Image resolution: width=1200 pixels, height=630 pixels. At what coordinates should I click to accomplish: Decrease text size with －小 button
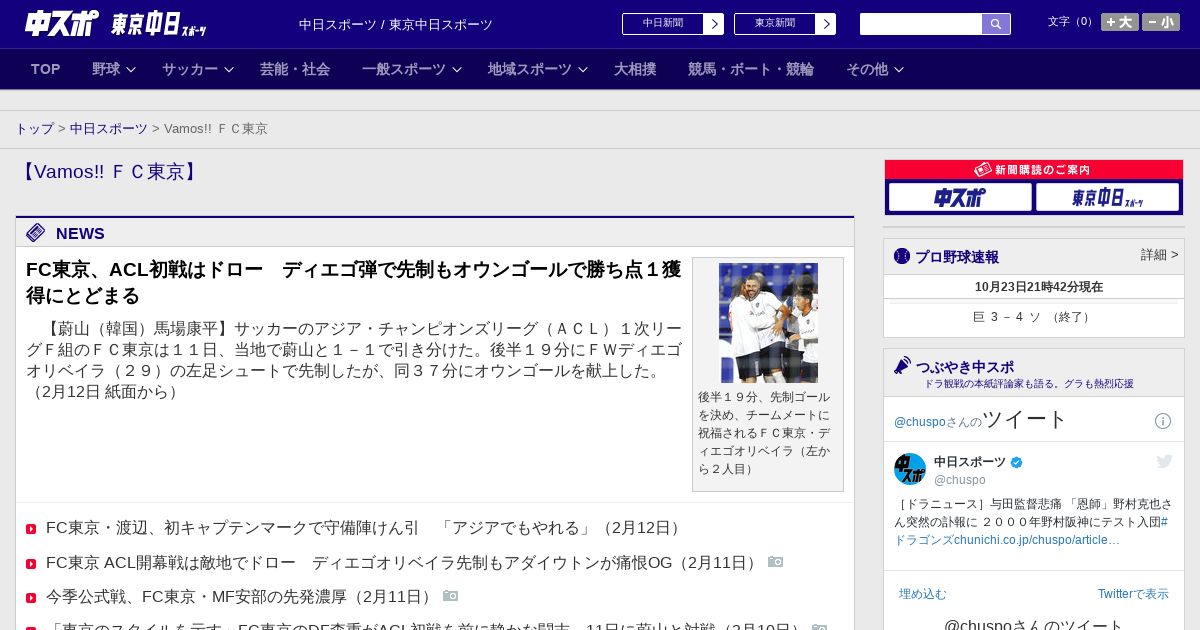coord(1161,22)
